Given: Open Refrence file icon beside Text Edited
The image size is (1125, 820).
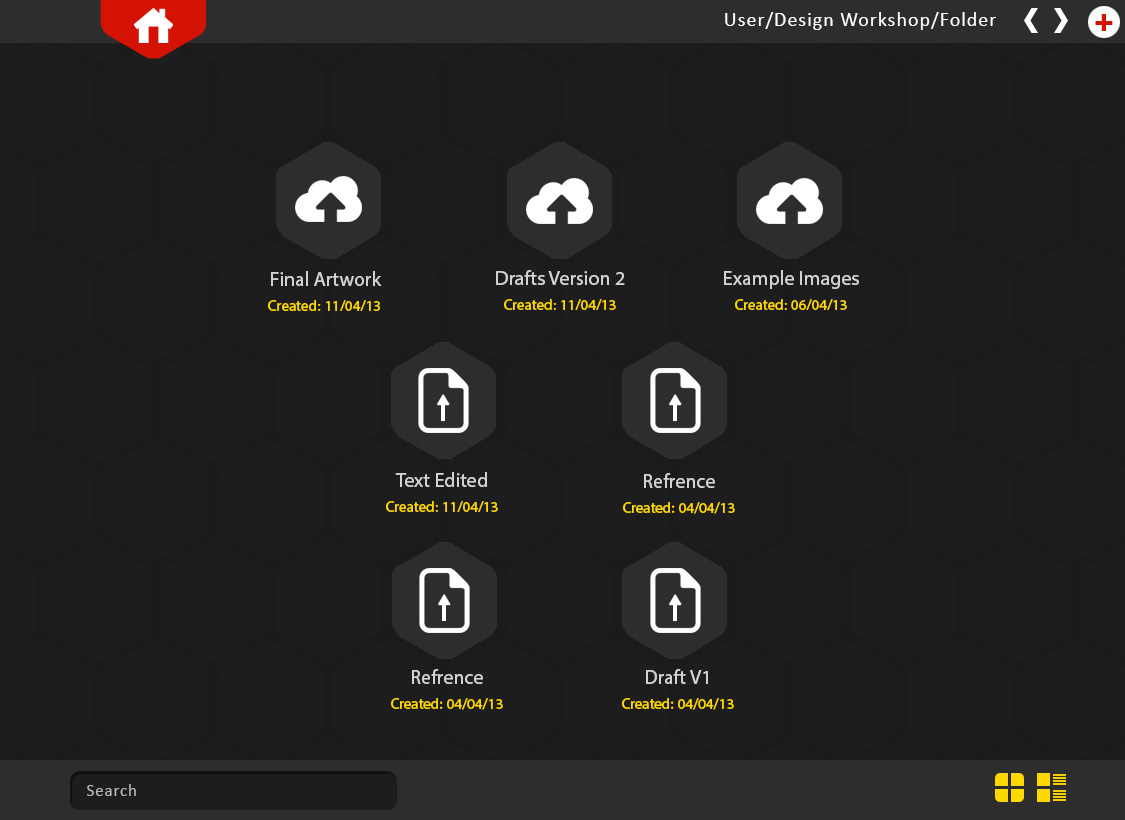Looking at the screenshot, I should 674,400.
